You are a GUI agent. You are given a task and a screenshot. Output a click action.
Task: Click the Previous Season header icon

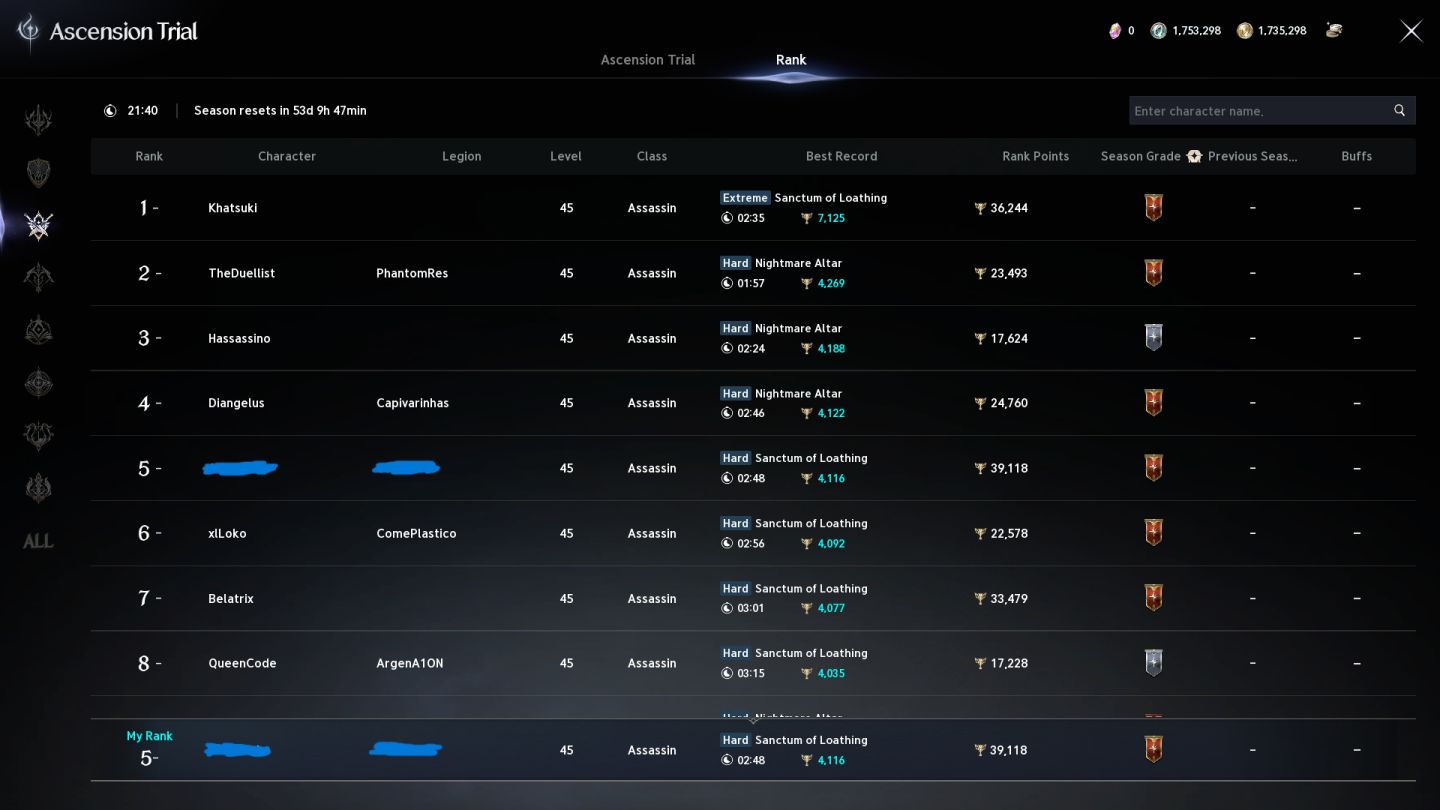(x=1194, y=156)
